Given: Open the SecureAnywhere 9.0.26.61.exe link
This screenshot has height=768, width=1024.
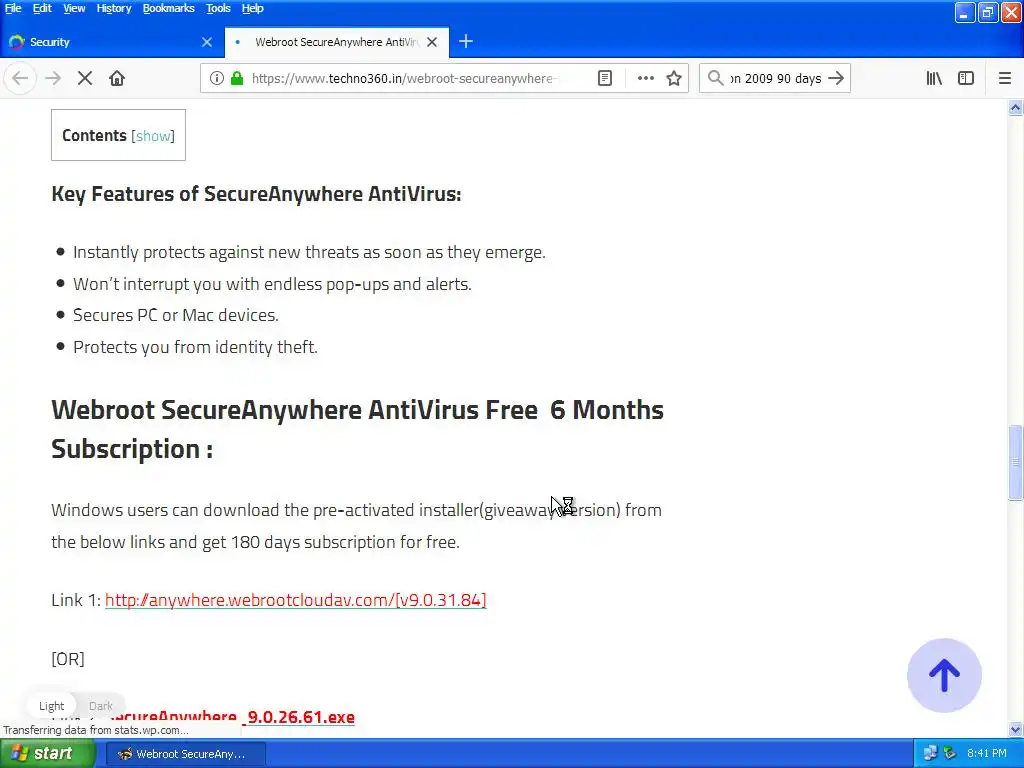Looking at the screenshot, I should [232, 717].
